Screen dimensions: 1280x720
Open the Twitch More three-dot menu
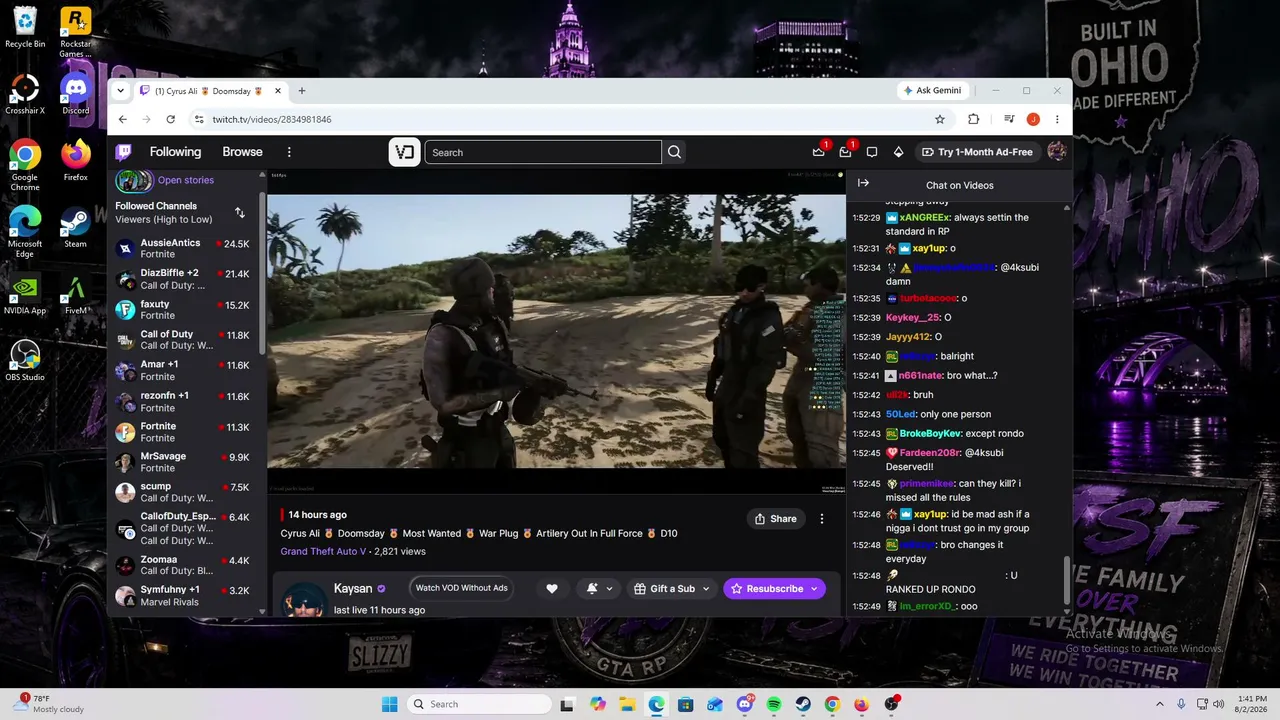[289, 152]
